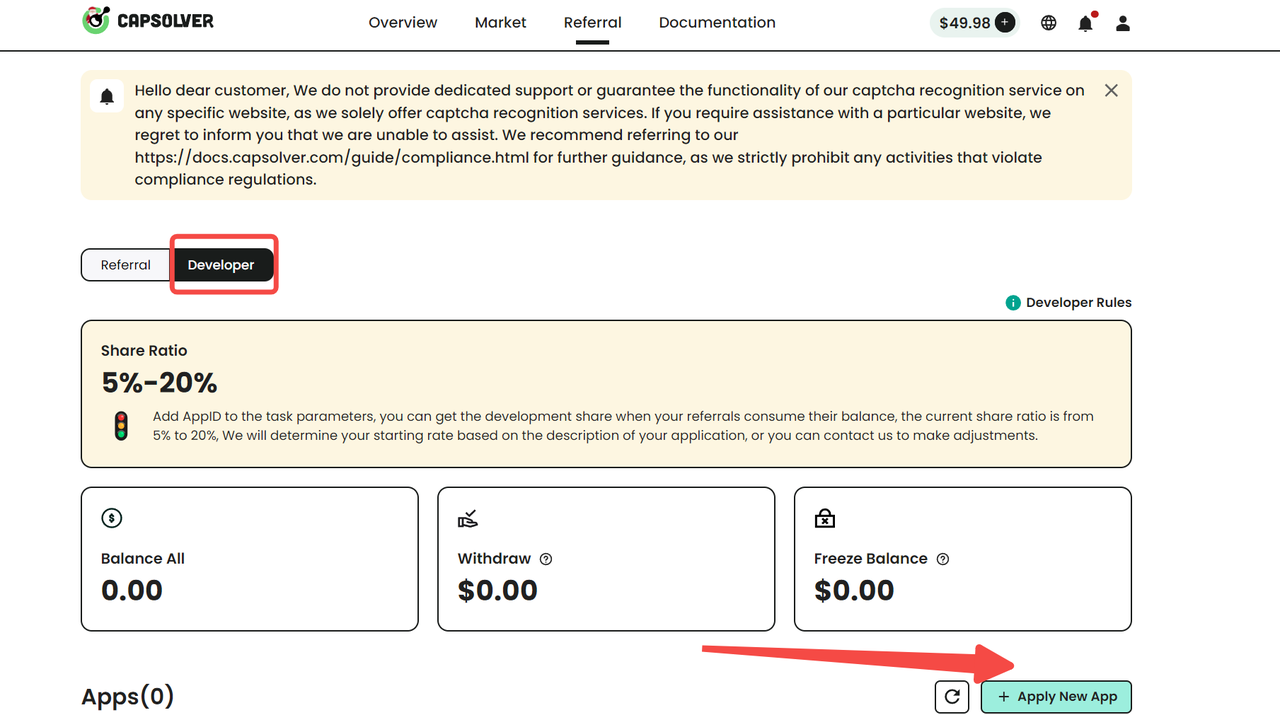
Task: Go to the Market tab
Action: [x=500, y=22]
